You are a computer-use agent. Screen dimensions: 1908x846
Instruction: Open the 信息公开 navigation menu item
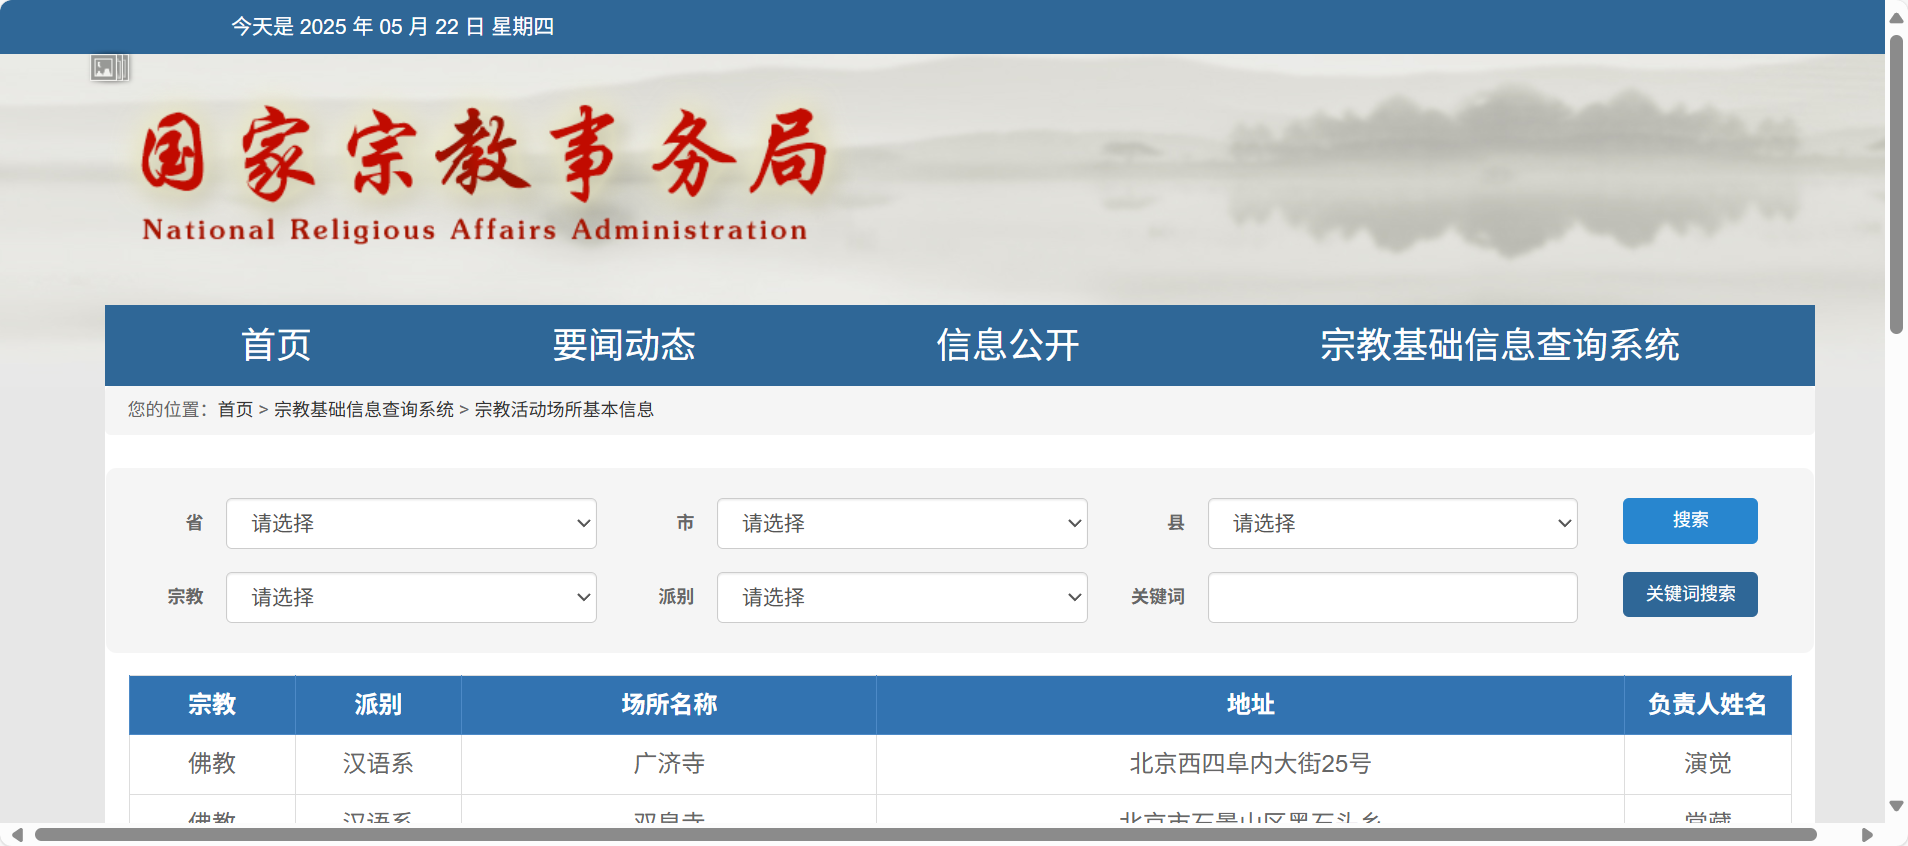[1007, 345]
